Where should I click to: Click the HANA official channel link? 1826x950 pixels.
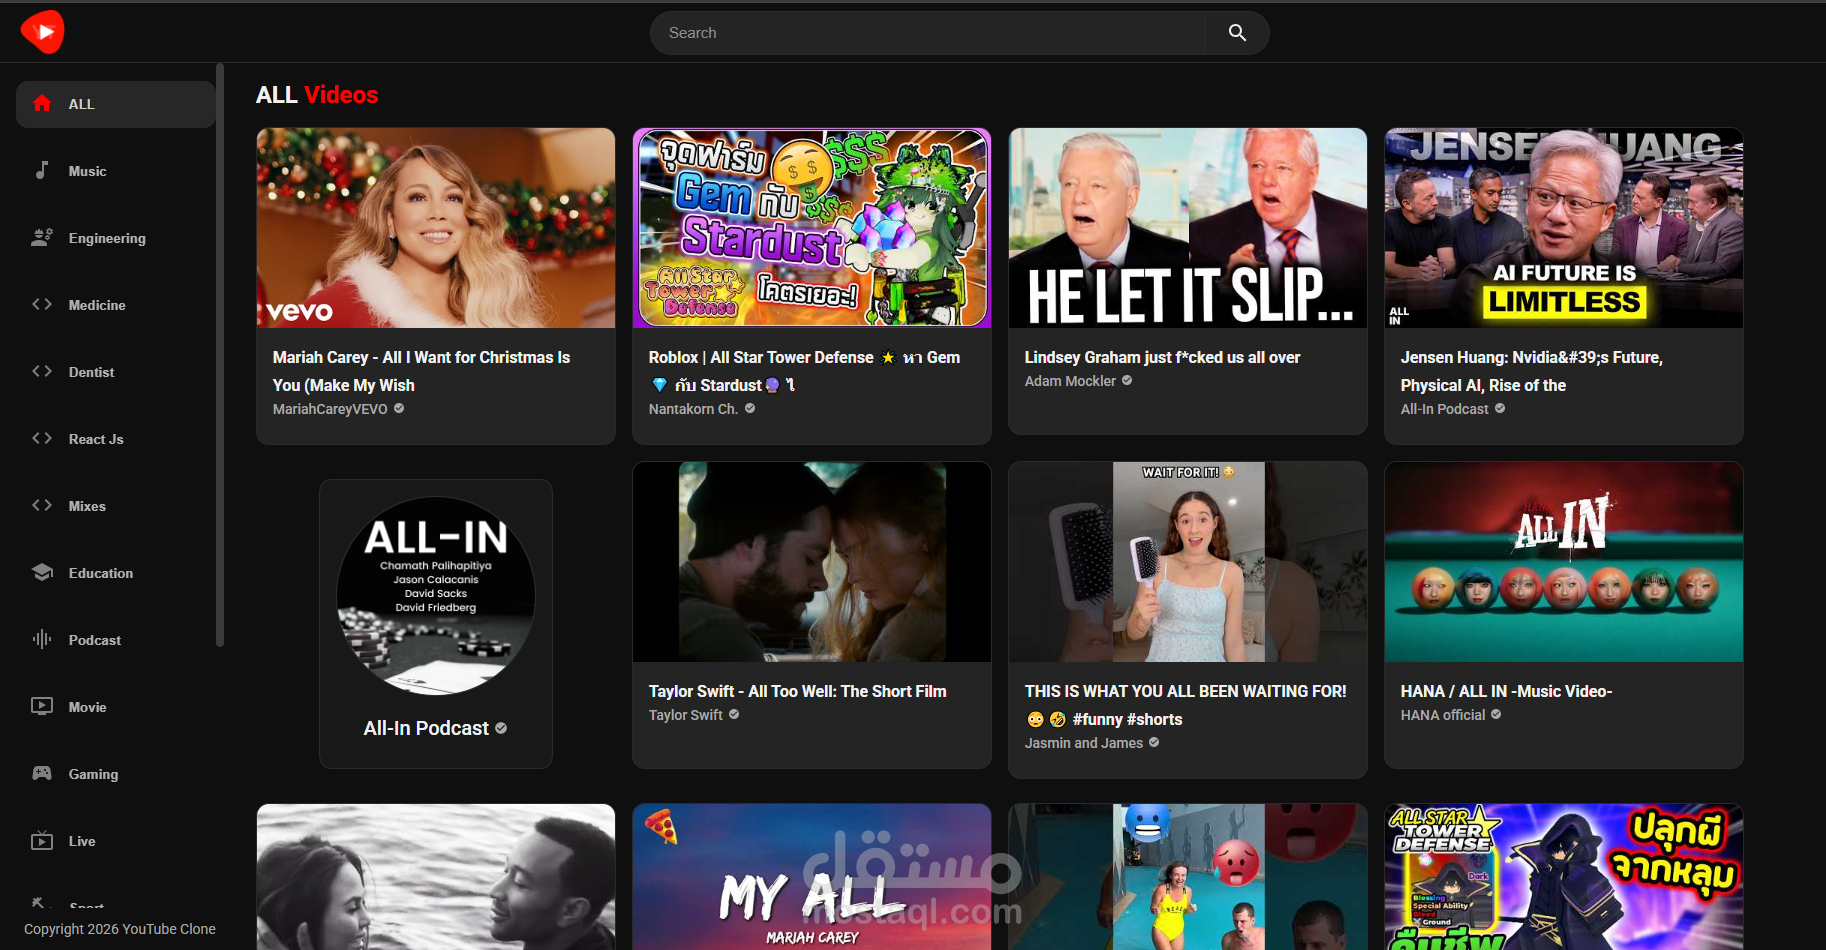[x=1443, y=715]
